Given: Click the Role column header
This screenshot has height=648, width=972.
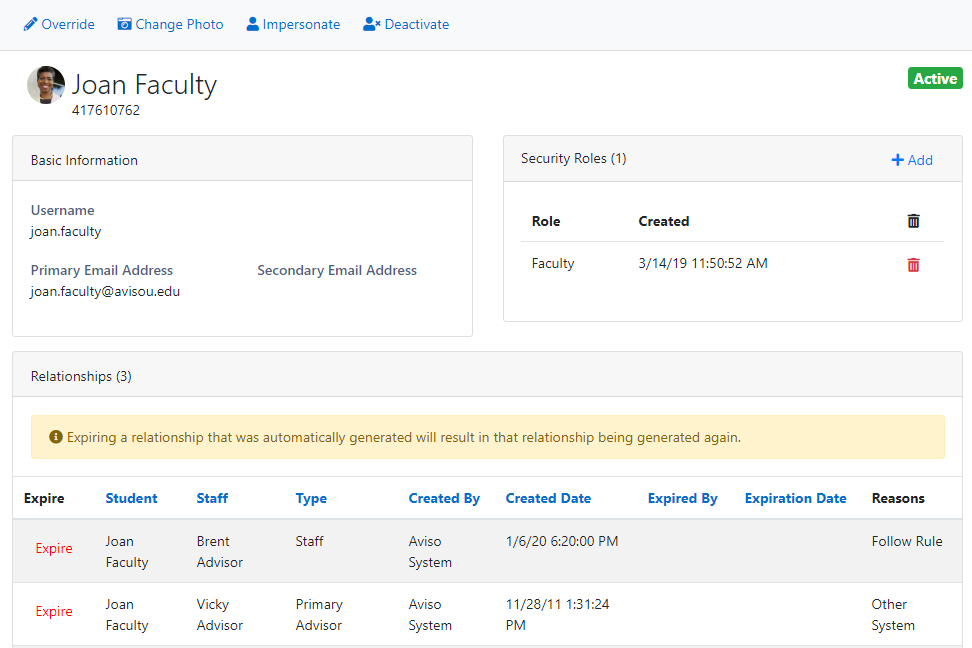Looking at the screenshot, I should pos(546,221).
